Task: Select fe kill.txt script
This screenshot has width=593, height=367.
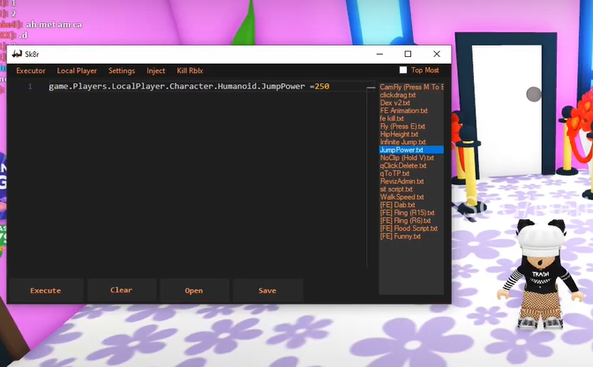Action: click(391, 118)
